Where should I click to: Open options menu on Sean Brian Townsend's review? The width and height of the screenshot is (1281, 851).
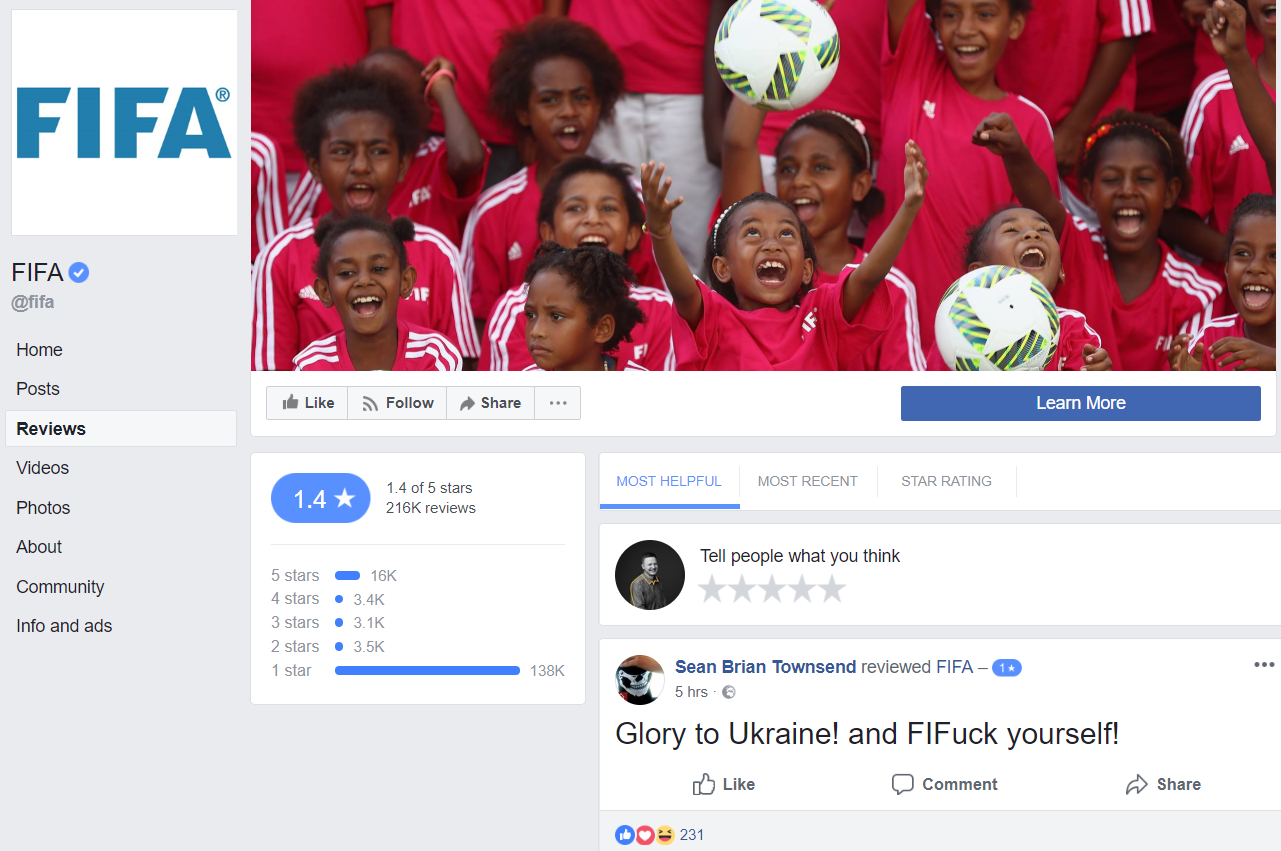pos(1264,665)
